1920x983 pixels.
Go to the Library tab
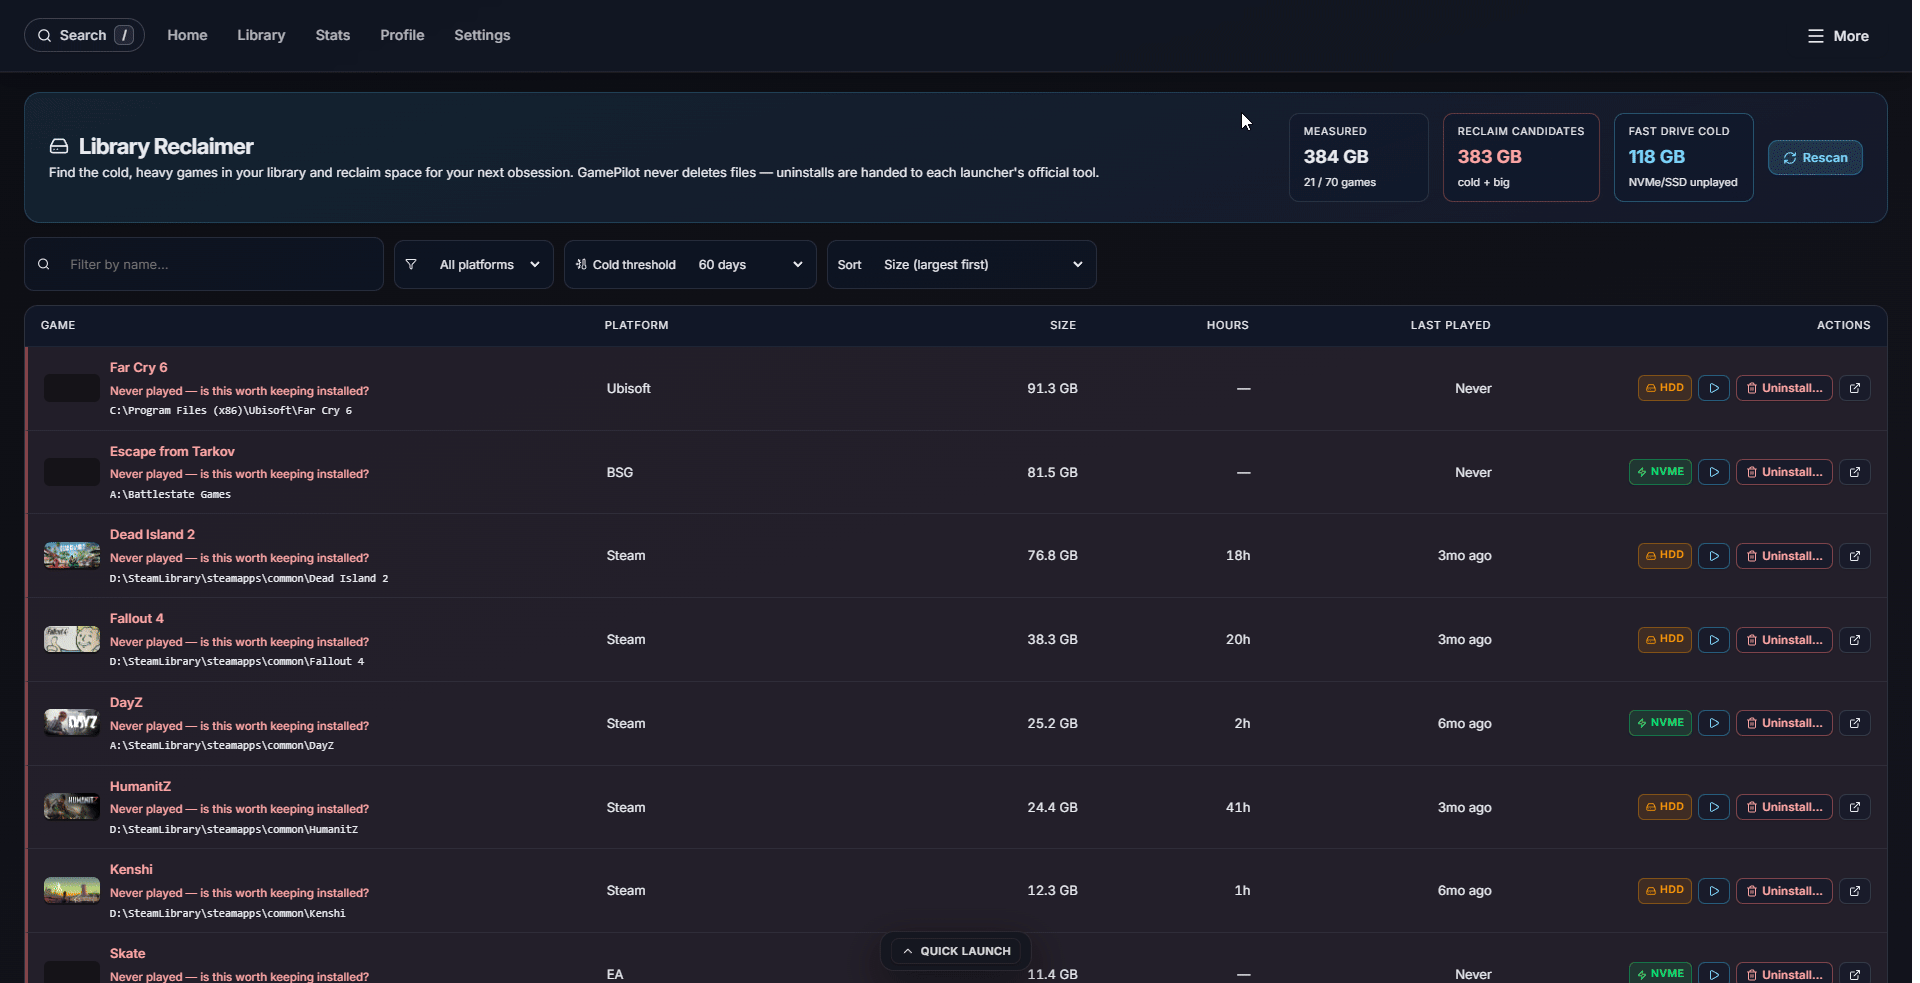(x=261, y=35)
